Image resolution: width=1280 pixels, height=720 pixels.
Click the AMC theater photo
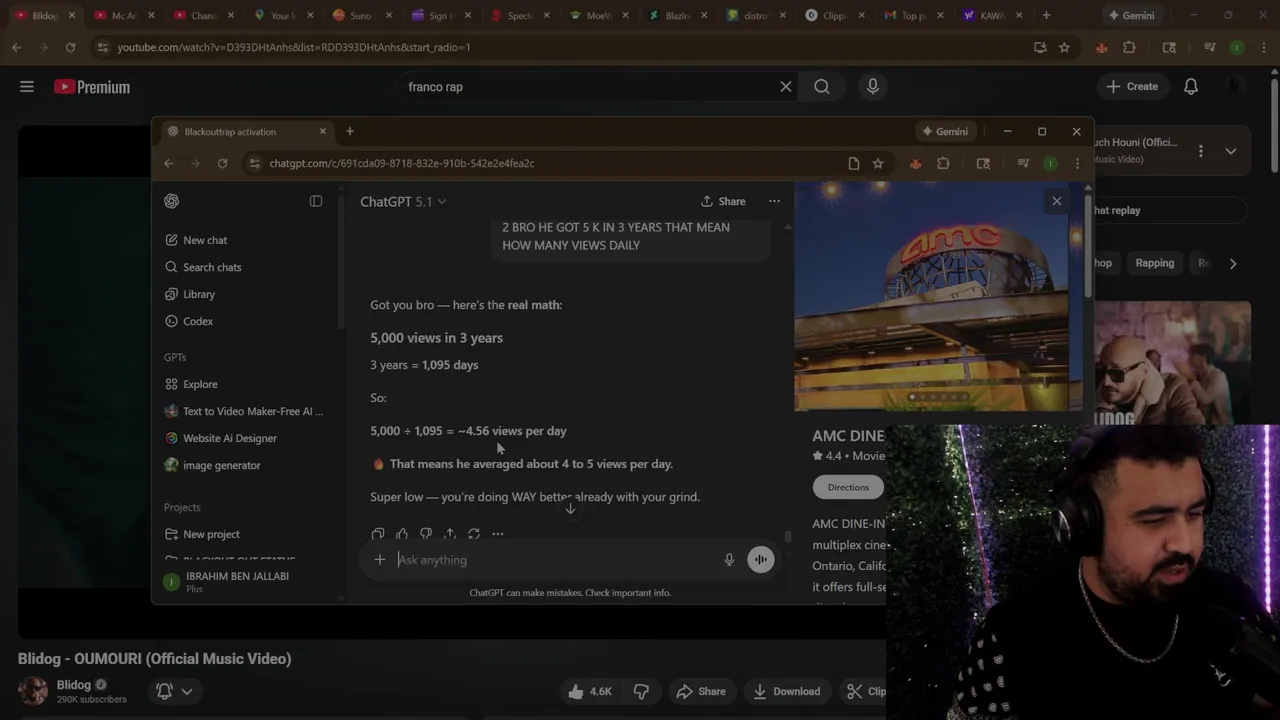(931, 297)
